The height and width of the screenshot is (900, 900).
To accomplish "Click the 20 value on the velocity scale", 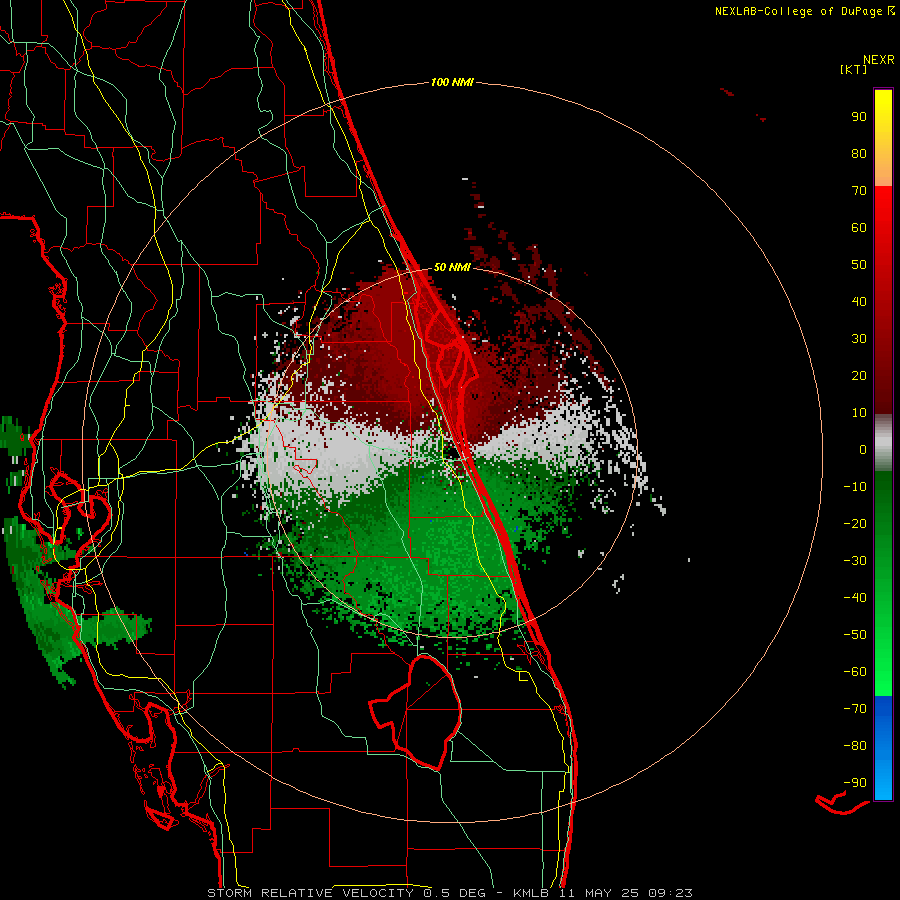I will point(859,375).
